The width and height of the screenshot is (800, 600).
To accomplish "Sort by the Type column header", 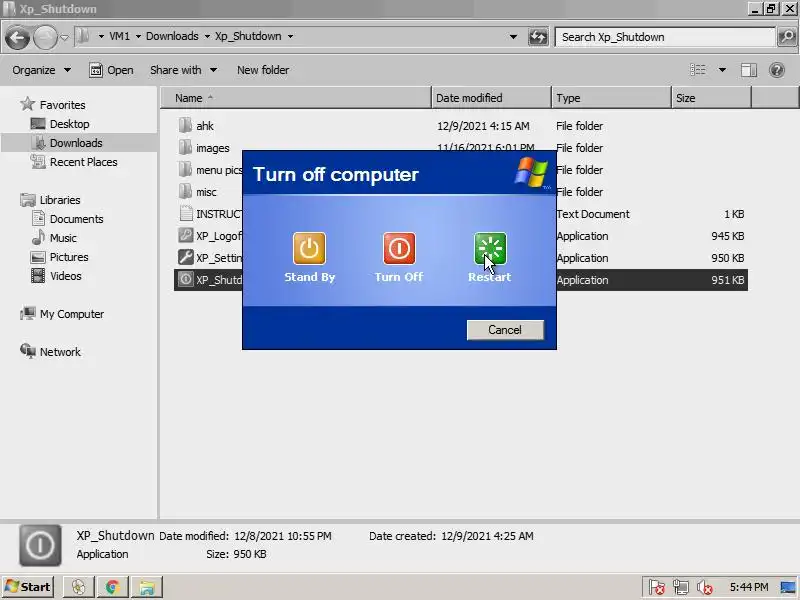I will tap(612, 98).
